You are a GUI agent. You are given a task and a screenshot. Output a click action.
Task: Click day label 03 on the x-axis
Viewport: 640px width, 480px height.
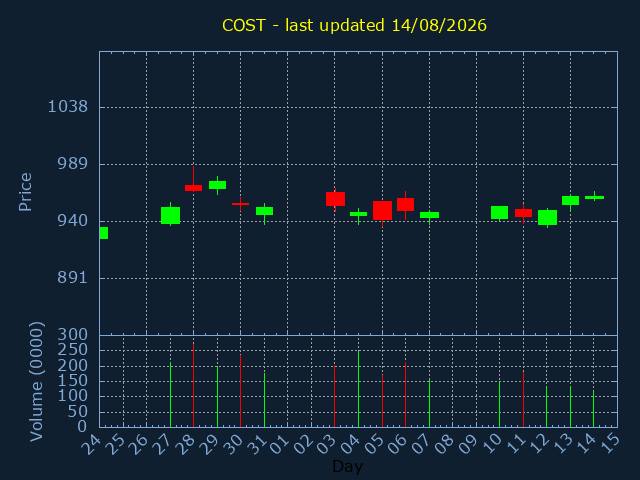tap(326, 444)
